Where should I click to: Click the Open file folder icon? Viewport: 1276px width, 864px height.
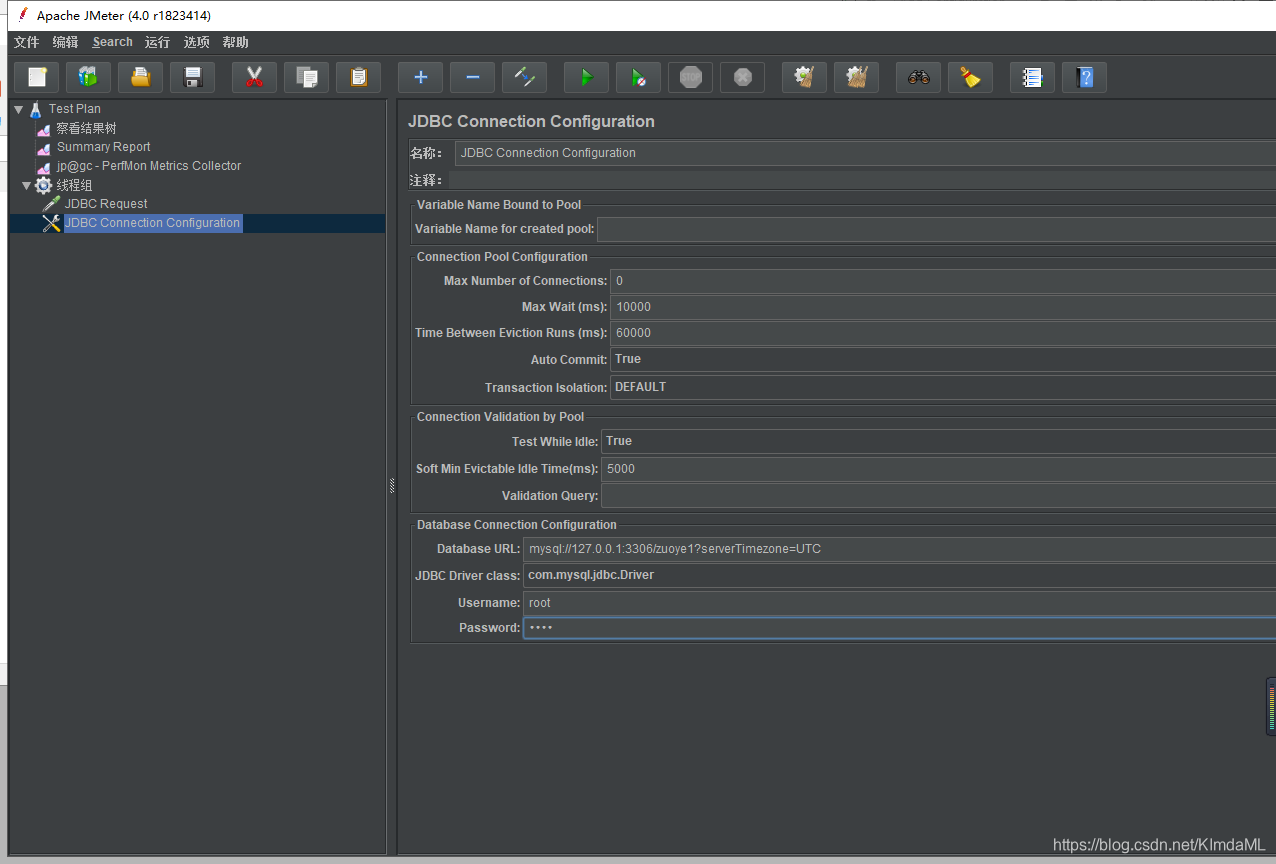[141, 77]
